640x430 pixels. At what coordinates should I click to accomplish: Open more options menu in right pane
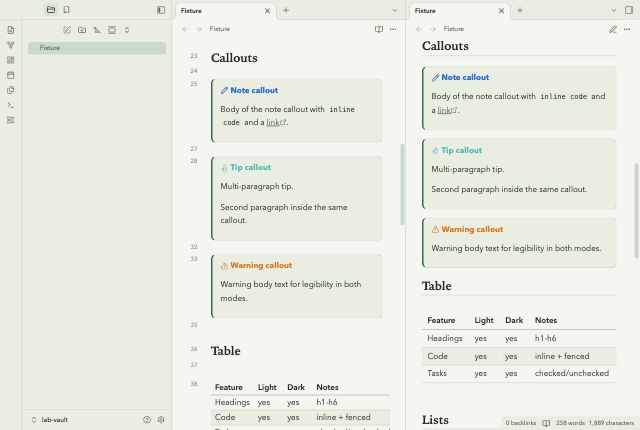click(627, 29)
